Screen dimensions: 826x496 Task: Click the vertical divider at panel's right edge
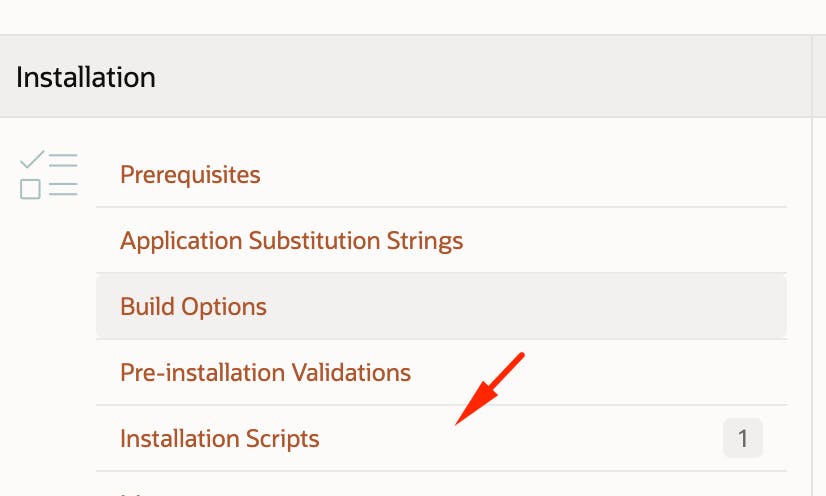(812, 265)
